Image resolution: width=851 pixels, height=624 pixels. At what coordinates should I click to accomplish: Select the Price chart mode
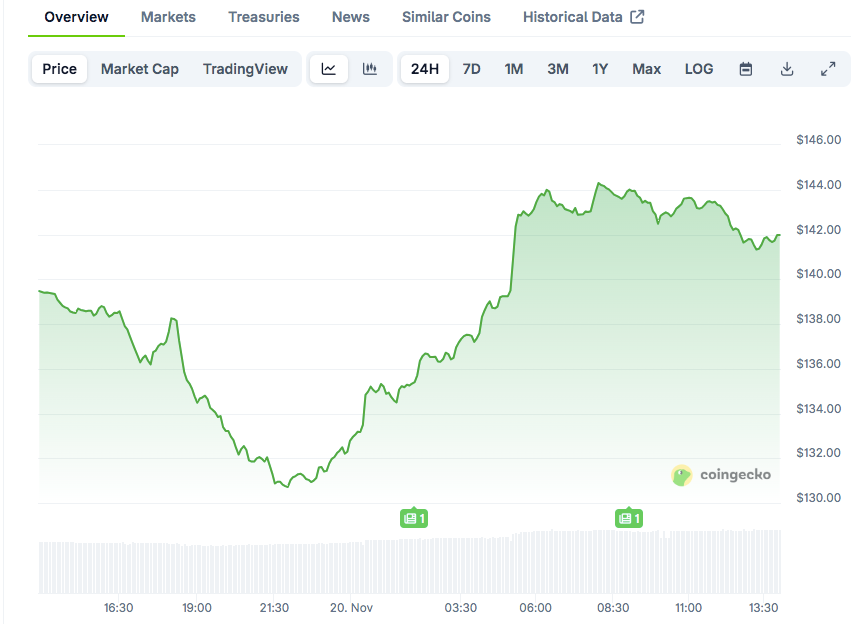point(60,69)
